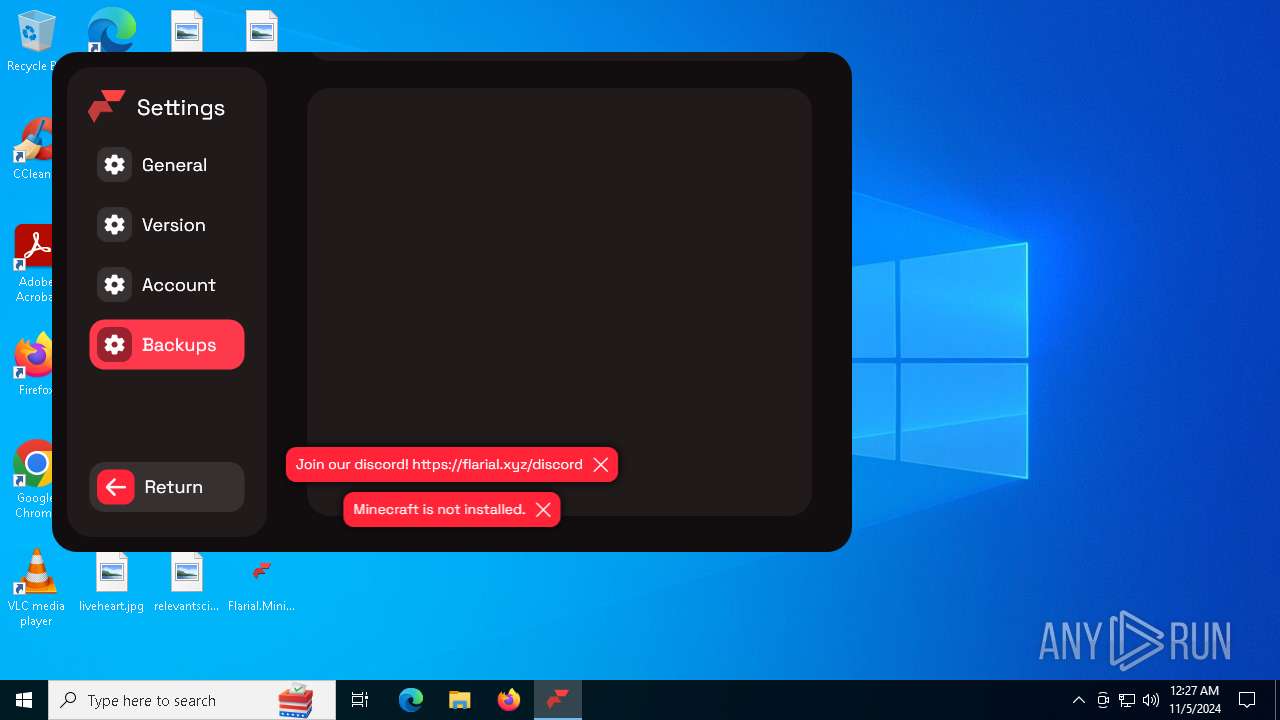Open File Explorer from the taskbar
Image resolution: width=1280 pixels, height=720 pixels.
click(459, 700)
